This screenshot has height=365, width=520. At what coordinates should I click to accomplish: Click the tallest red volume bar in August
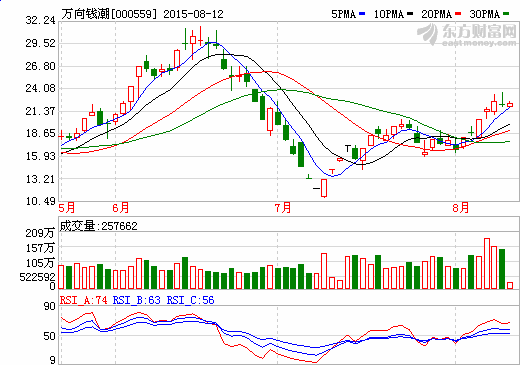coord(487,263)
